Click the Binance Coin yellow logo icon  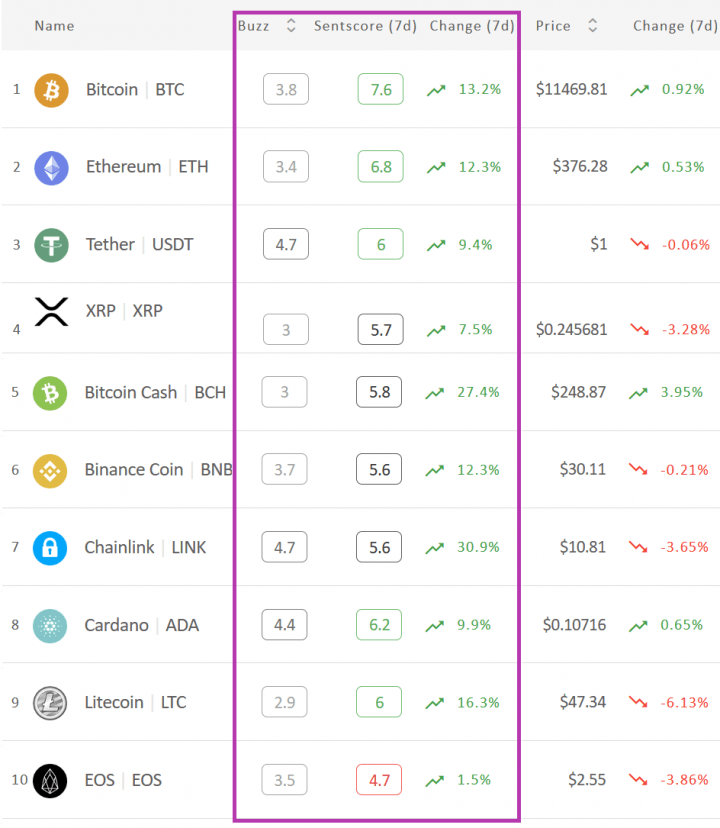50,471
